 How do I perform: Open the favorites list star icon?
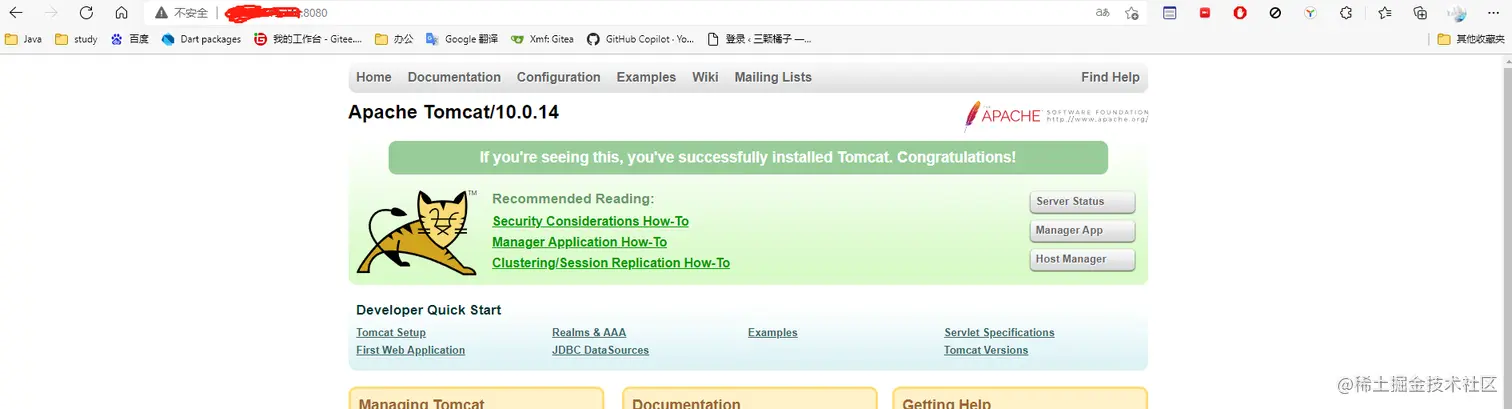point(1384,13)
